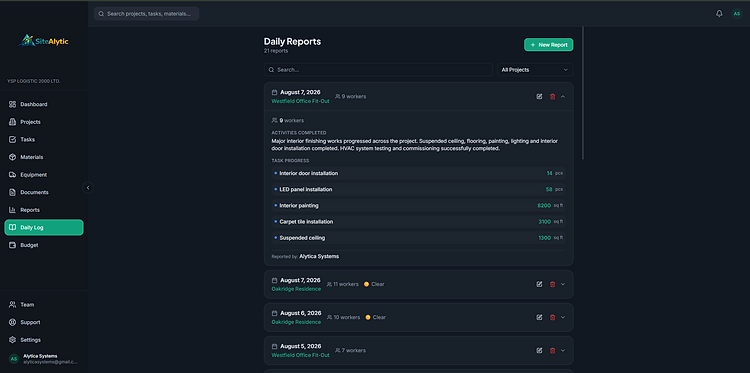This screenshot has height=373, width=750.
Task: Open Projects in sidebar
Action: point(44,122)
